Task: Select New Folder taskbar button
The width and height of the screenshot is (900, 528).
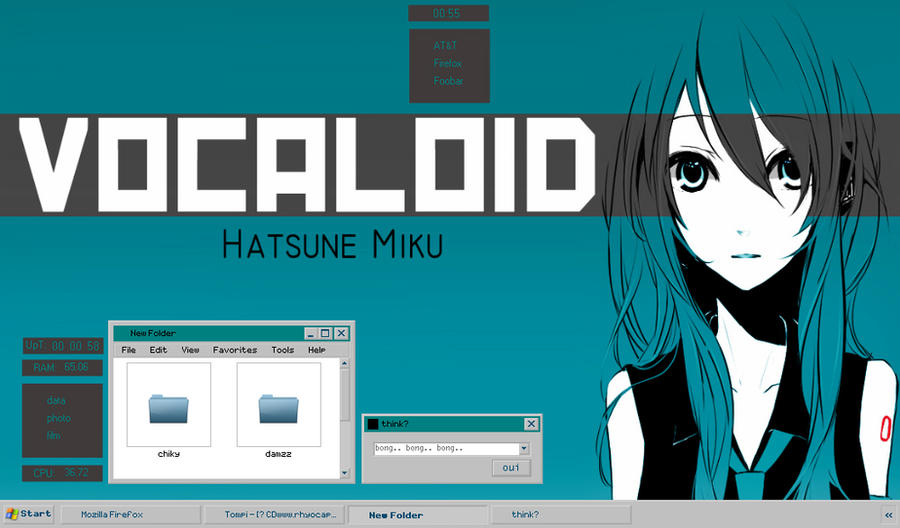Action: pos(418,515)
